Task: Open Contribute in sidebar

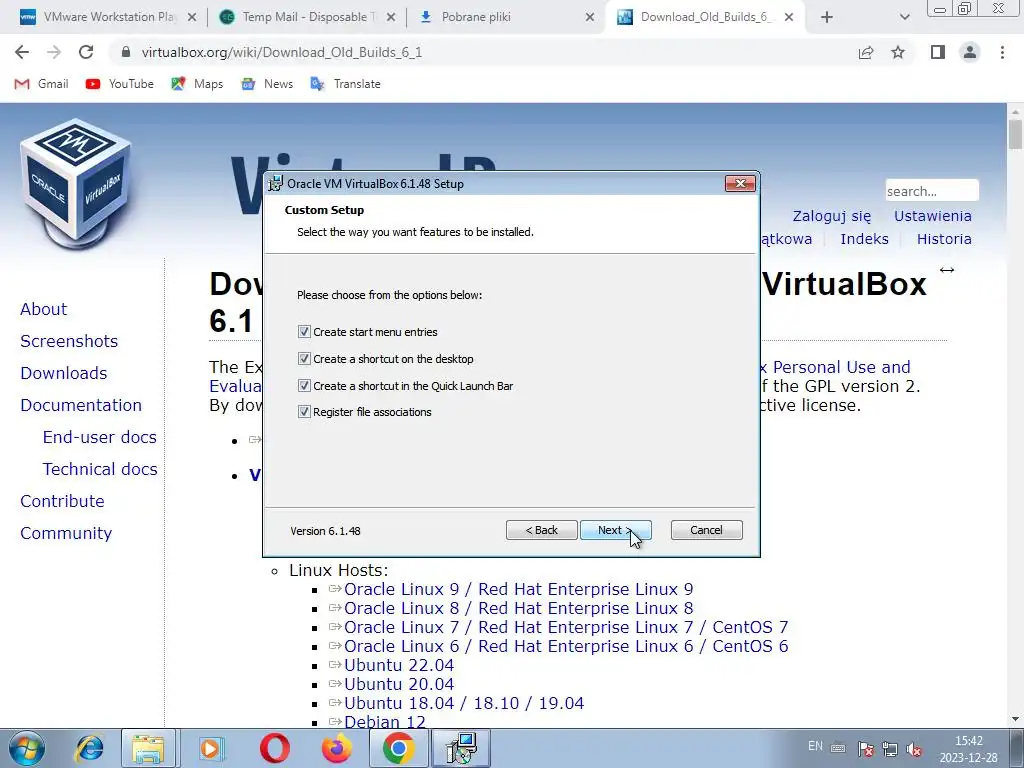Action: point(63,501)
